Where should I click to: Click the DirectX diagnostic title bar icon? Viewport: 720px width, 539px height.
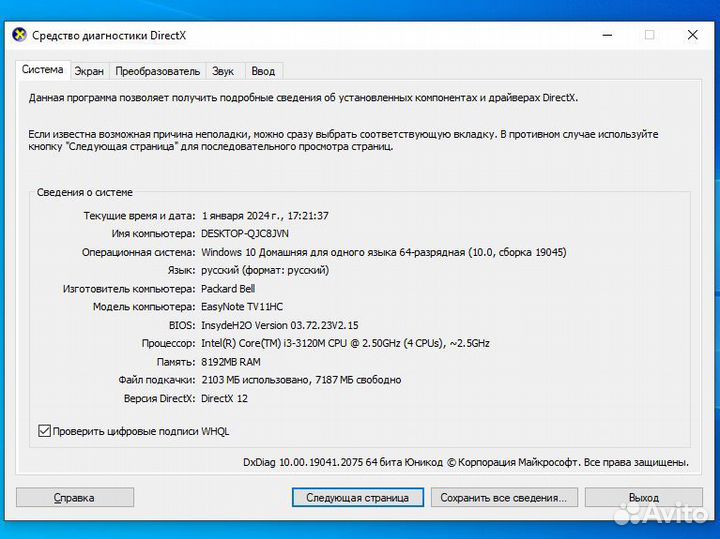[19, 35]
